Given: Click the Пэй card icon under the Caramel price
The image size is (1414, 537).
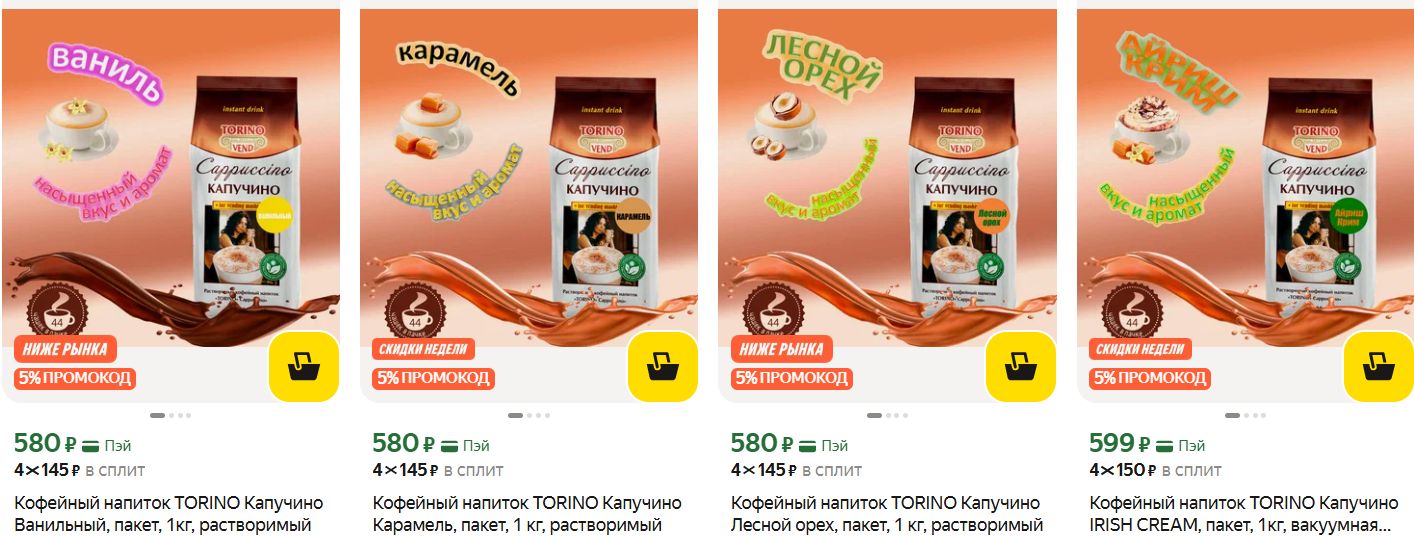Looking at the screenshot, I should [x=449, y=445].
